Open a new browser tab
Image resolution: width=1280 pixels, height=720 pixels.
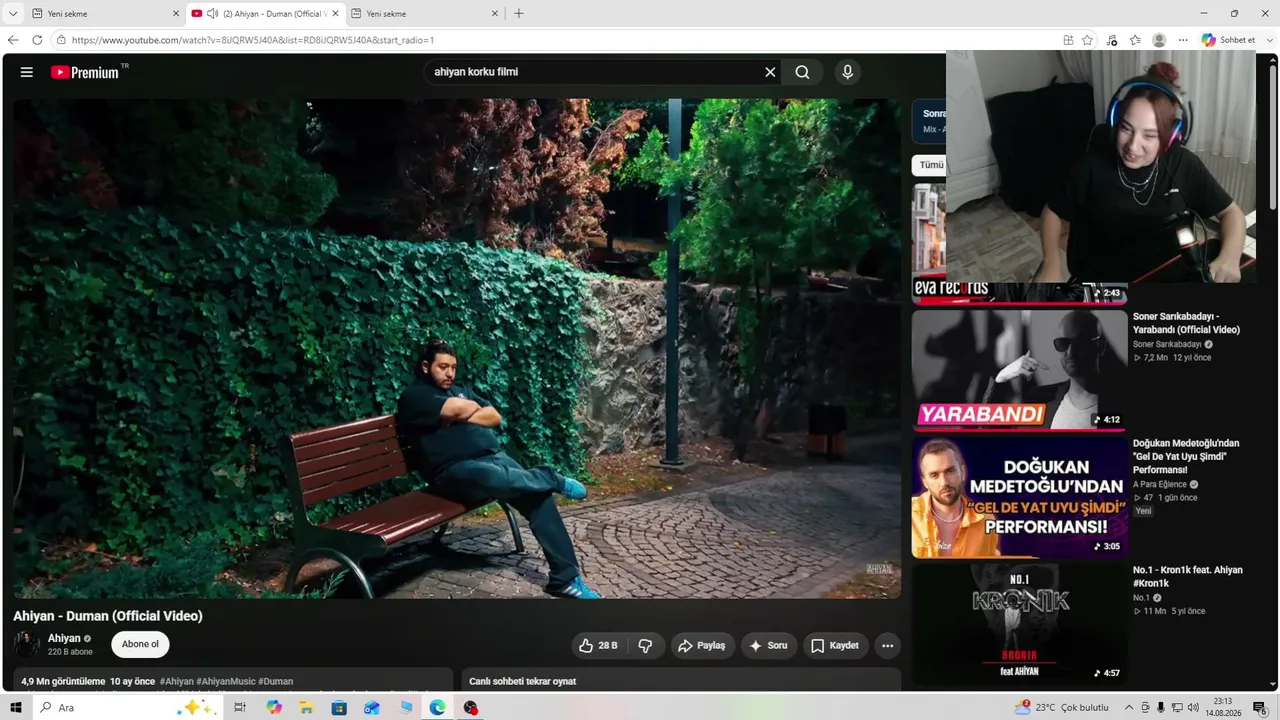point(518,14)
